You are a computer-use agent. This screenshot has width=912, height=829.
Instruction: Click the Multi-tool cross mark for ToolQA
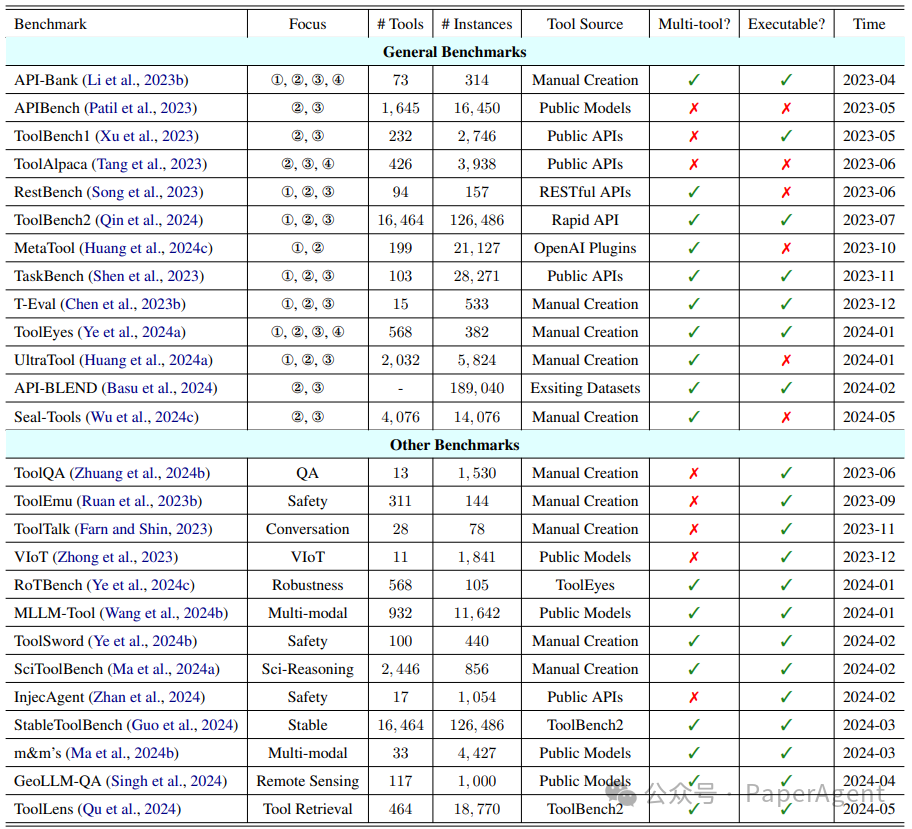694,473
